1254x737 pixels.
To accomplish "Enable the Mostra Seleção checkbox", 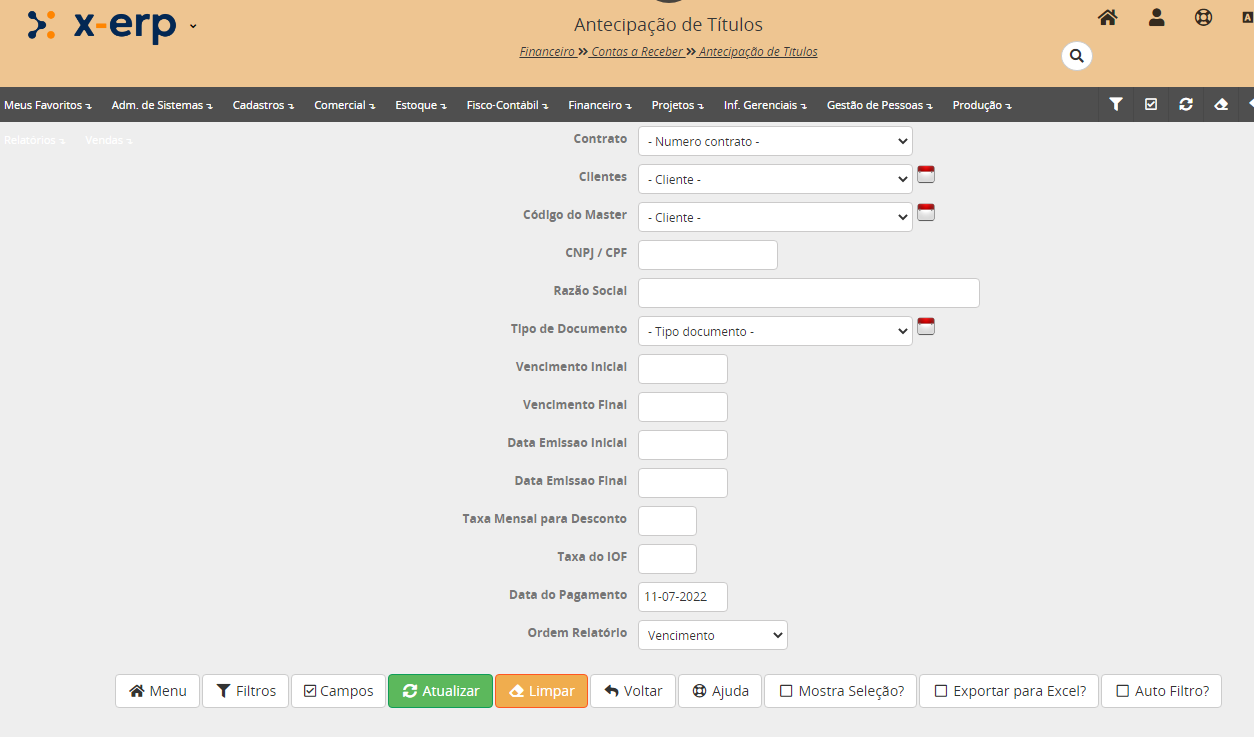I will (786, 691).
